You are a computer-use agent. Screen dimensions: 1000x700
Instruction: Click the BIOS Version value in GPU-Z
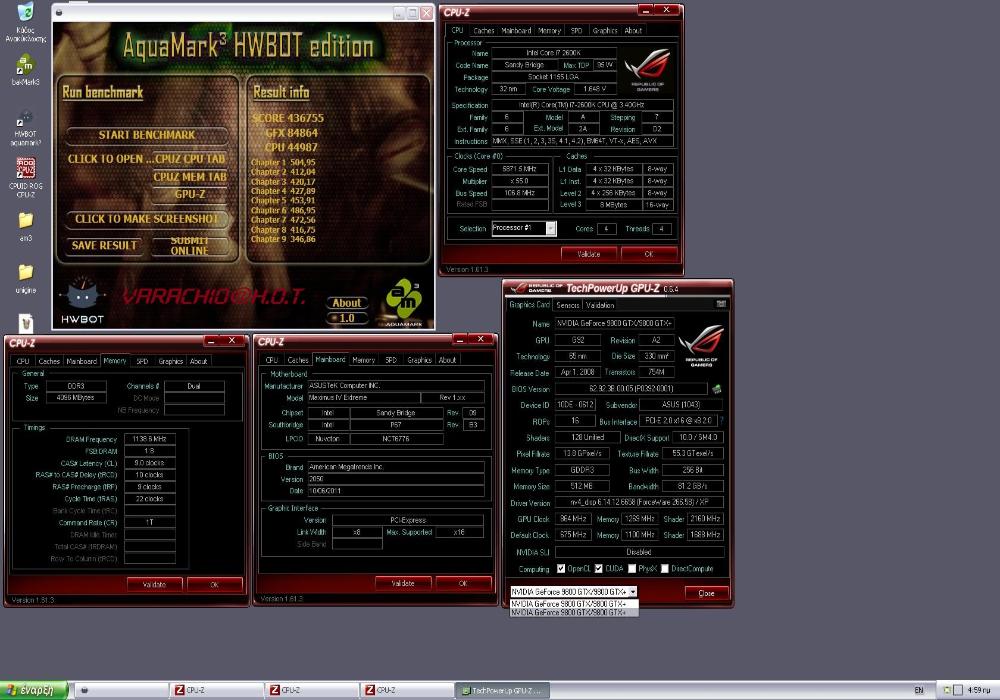point(631,388)
